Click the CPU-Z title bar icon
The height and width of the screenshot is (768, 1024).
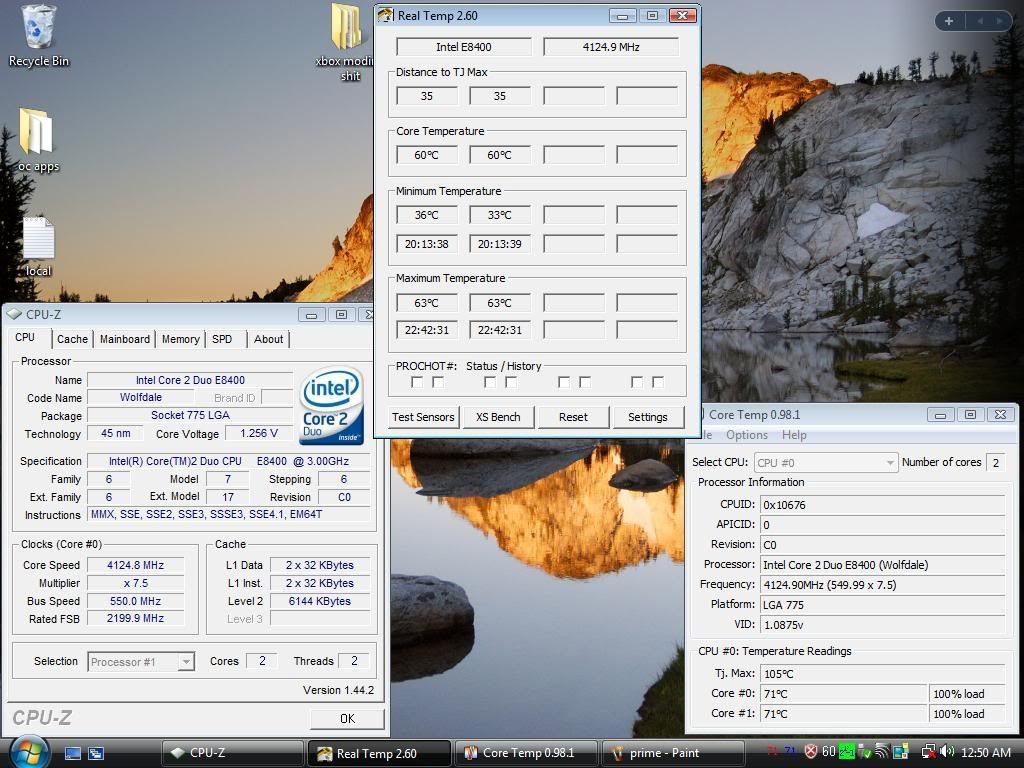coord(14,314)
